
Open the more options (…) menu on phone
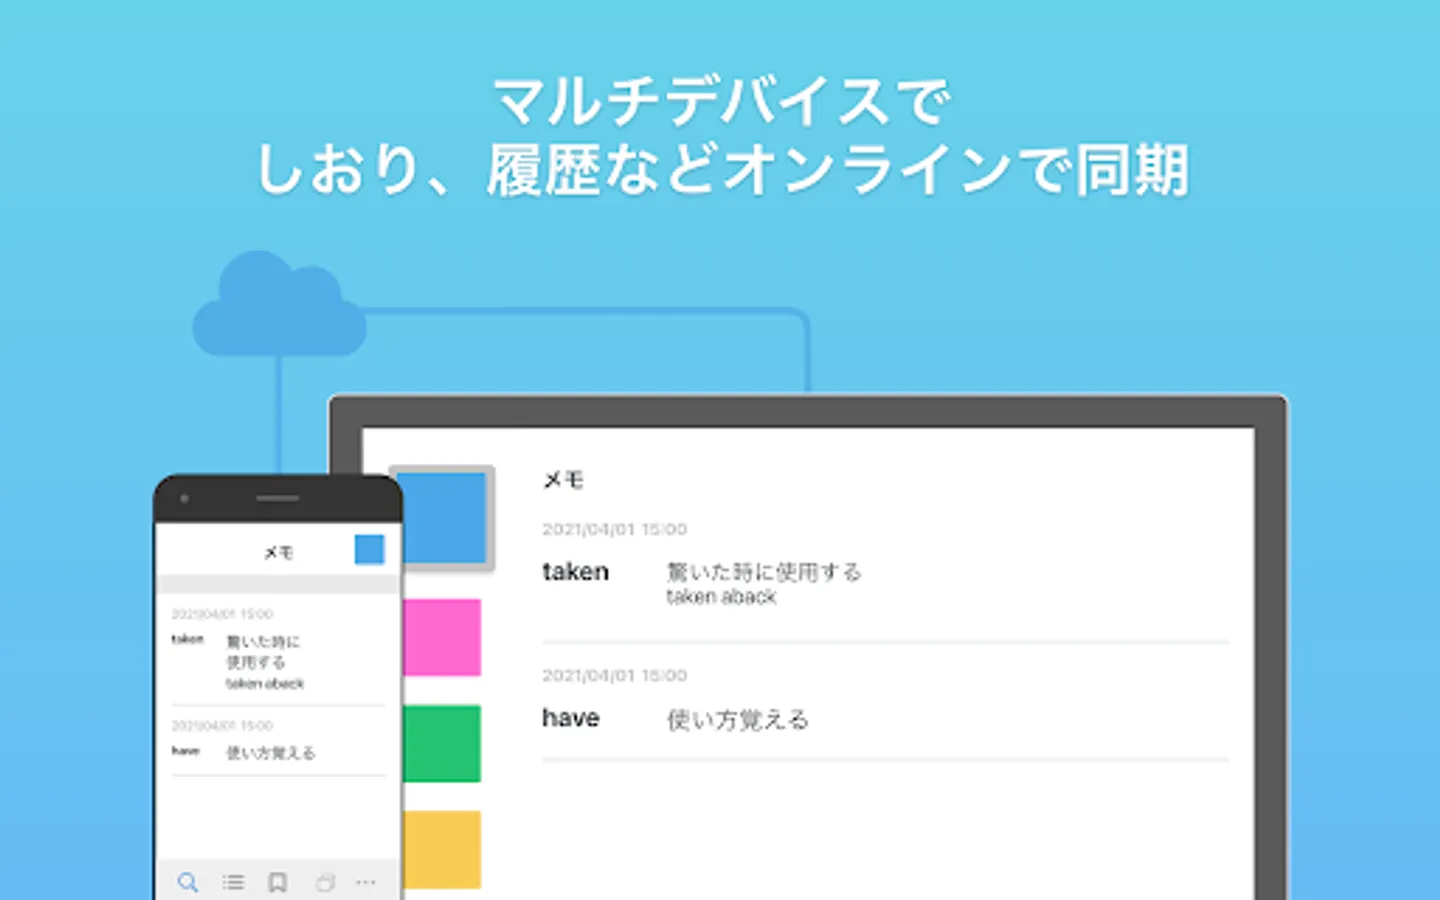(366, 883)
